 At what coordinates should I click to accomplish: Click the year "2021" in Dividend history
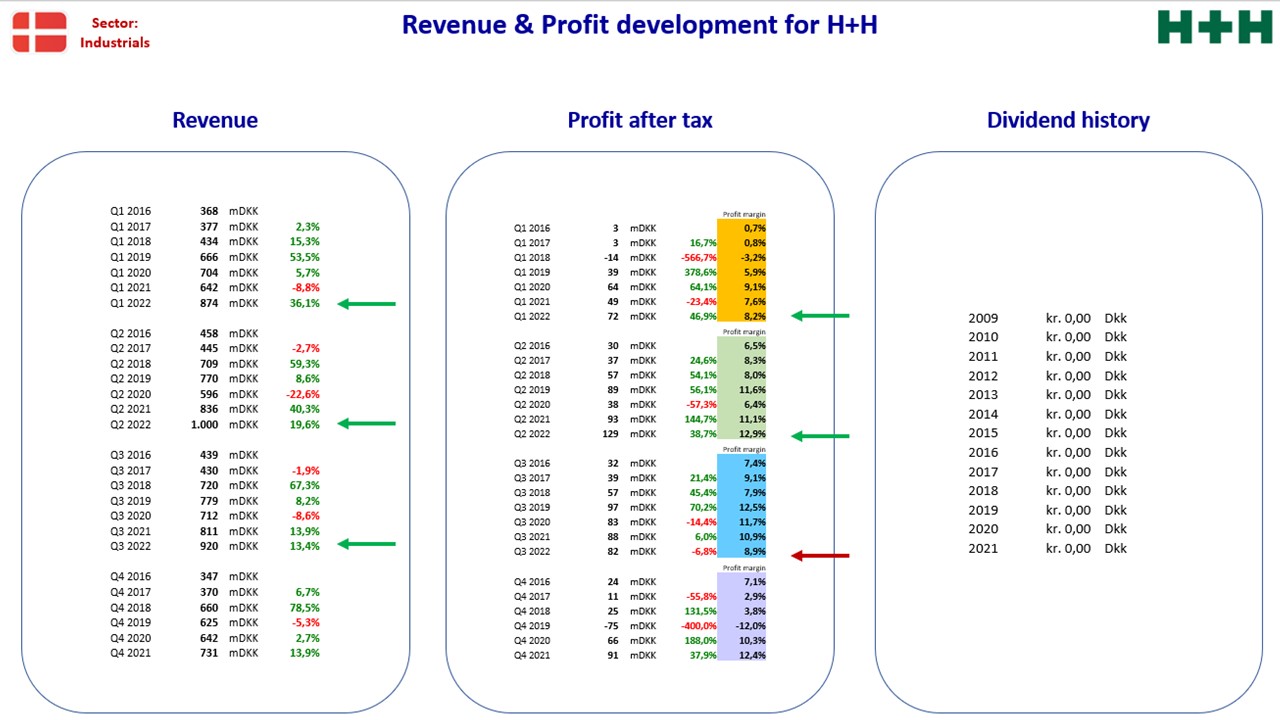tap(983, 548)
